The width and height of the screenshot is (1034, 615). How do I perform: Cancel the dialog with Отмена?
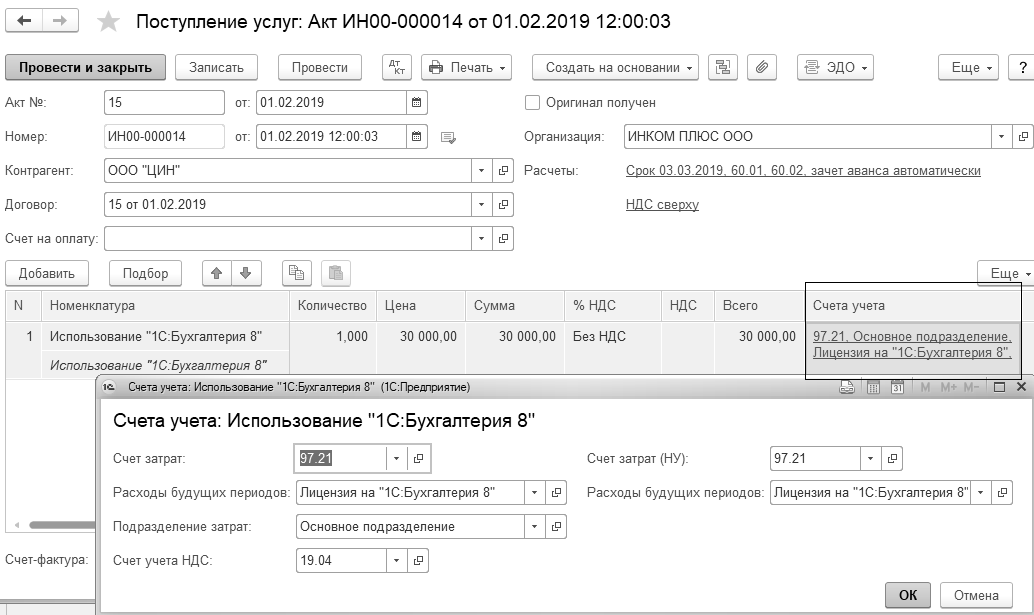(976, 595)
